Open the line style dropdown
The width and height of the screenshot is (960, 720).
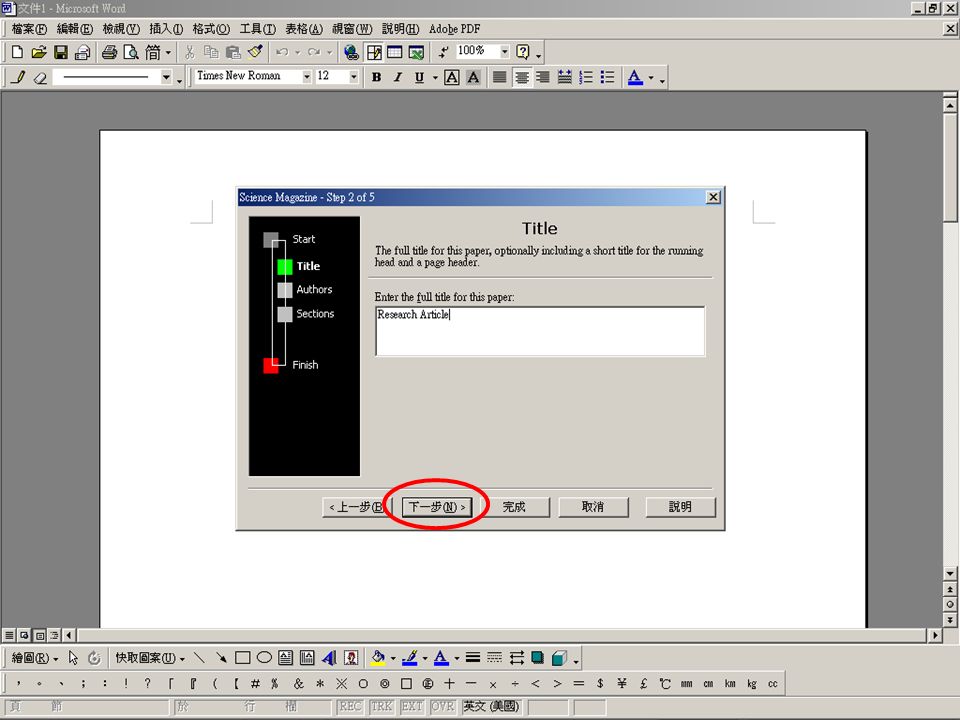(166, 77)
